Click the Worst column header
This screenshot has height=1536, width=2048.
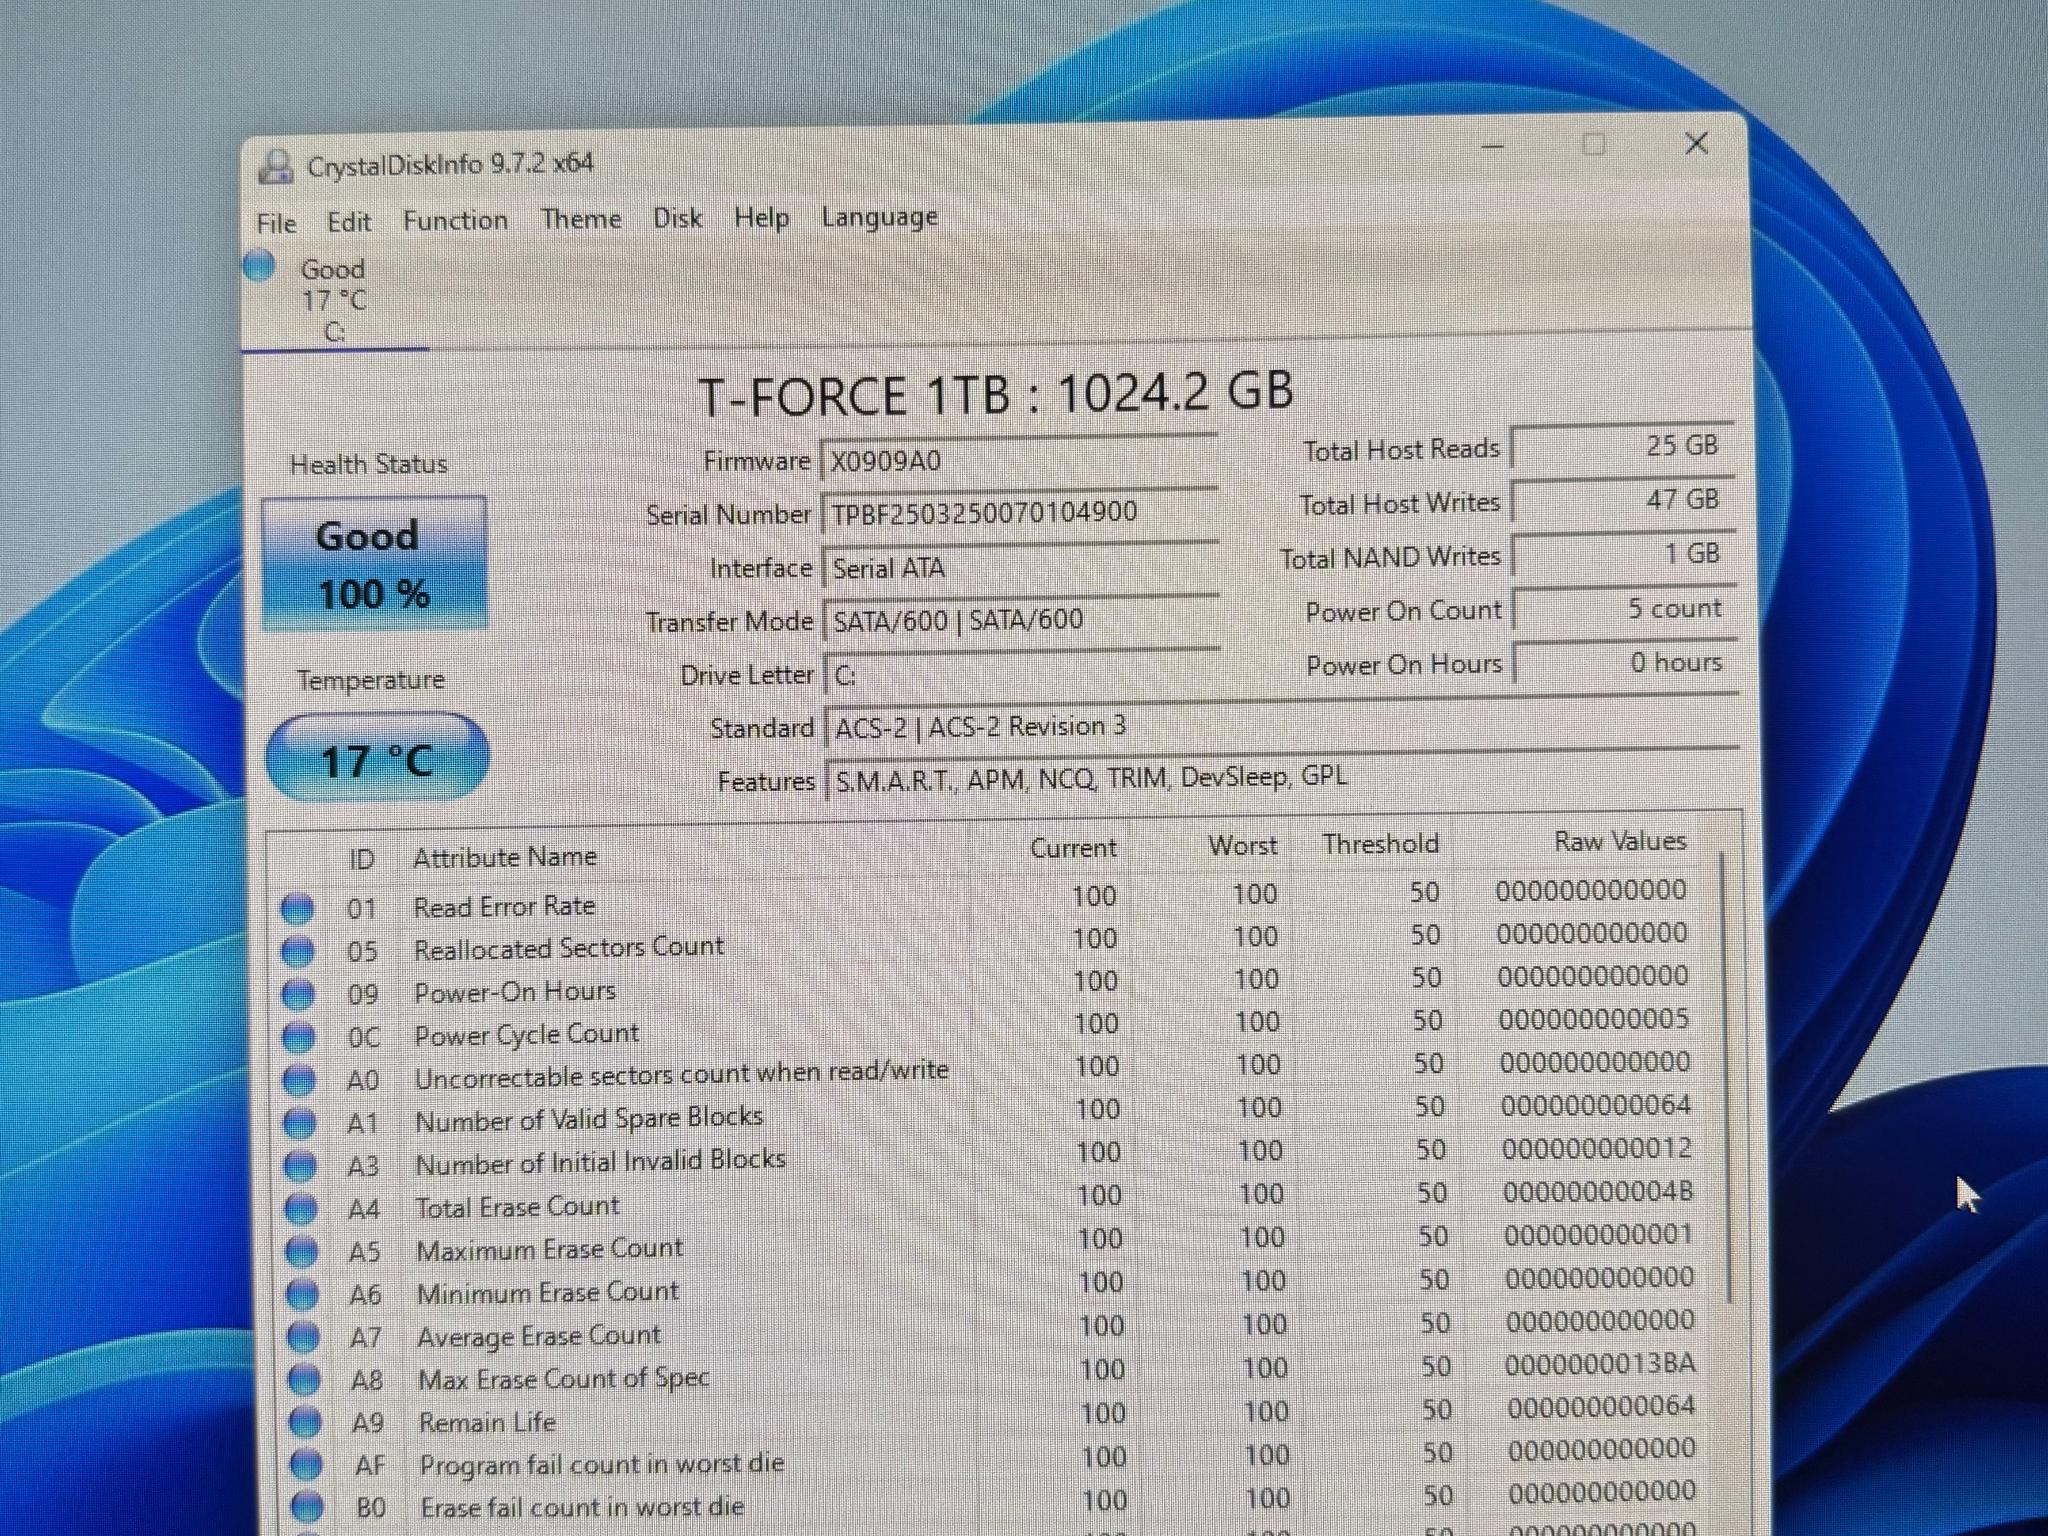click(x=1242, y=846)
